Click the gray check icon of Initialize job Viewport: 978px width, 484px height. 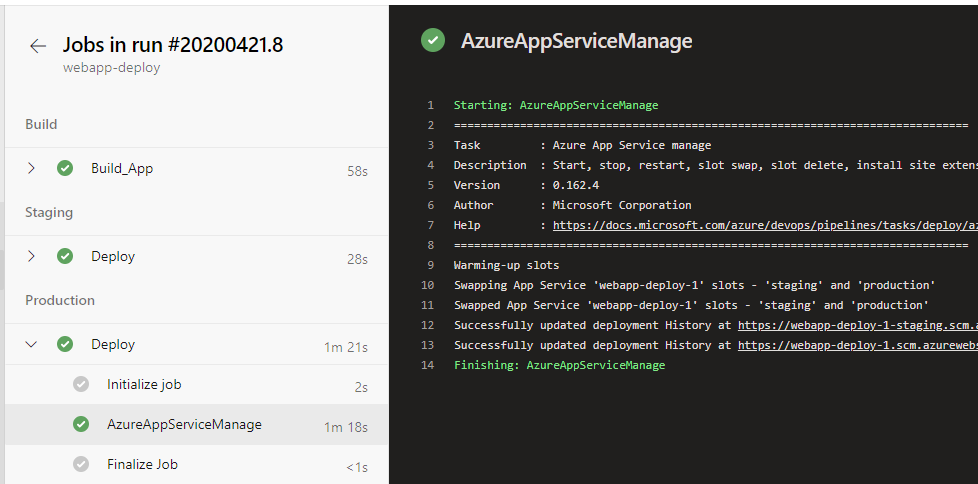80,384
